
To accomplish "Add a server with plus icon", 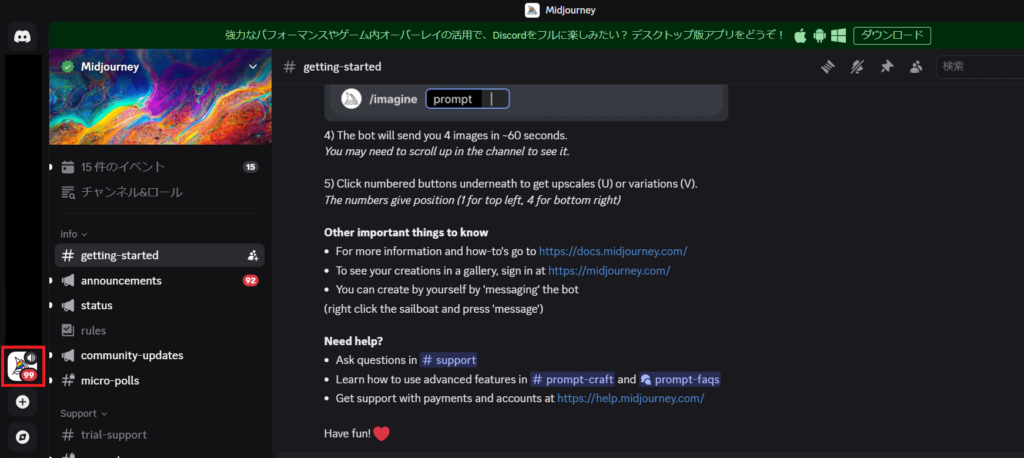I will coord(22,402).
